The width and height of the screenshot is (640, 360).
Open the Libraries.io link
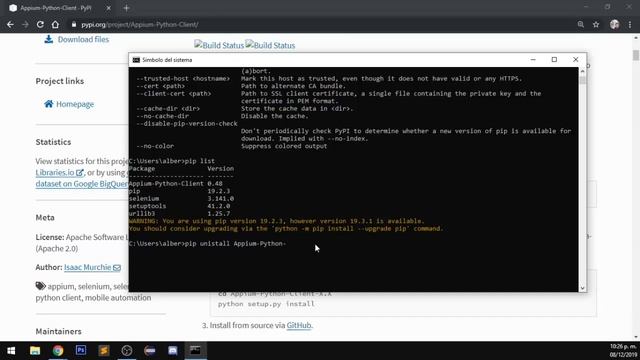[59, 173]
